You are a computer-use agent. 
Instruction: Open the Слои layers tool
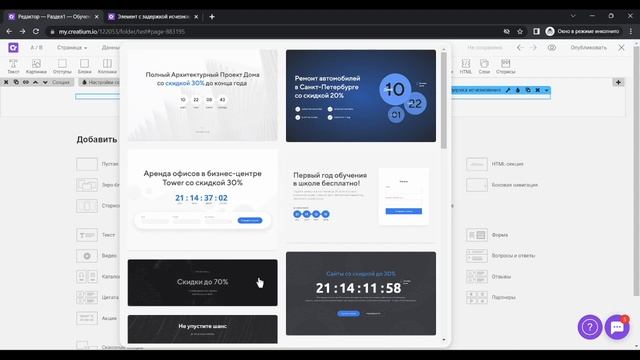[484, 66]
